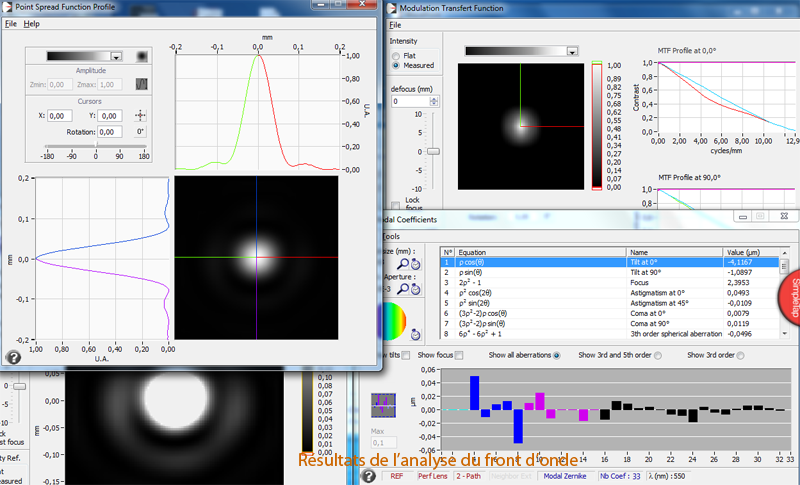
Task: Select the Tilt at 90° coefficient row
Action: coord(610,272)
